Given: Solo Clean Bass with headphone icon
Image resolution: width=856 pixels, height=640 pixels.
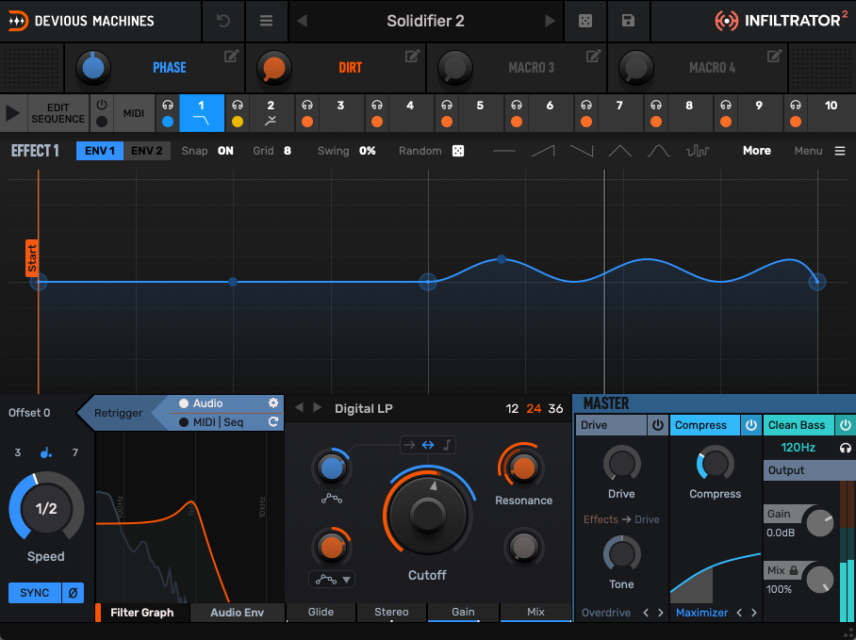Looking at the screenshot, I should click(845, 448).
